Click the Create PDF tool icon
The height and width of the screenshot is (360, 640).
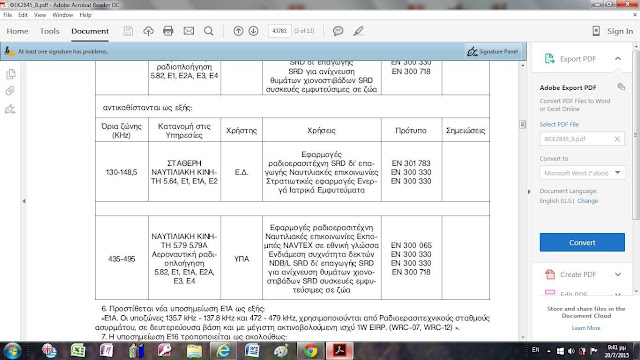click(x=550, y=274)
